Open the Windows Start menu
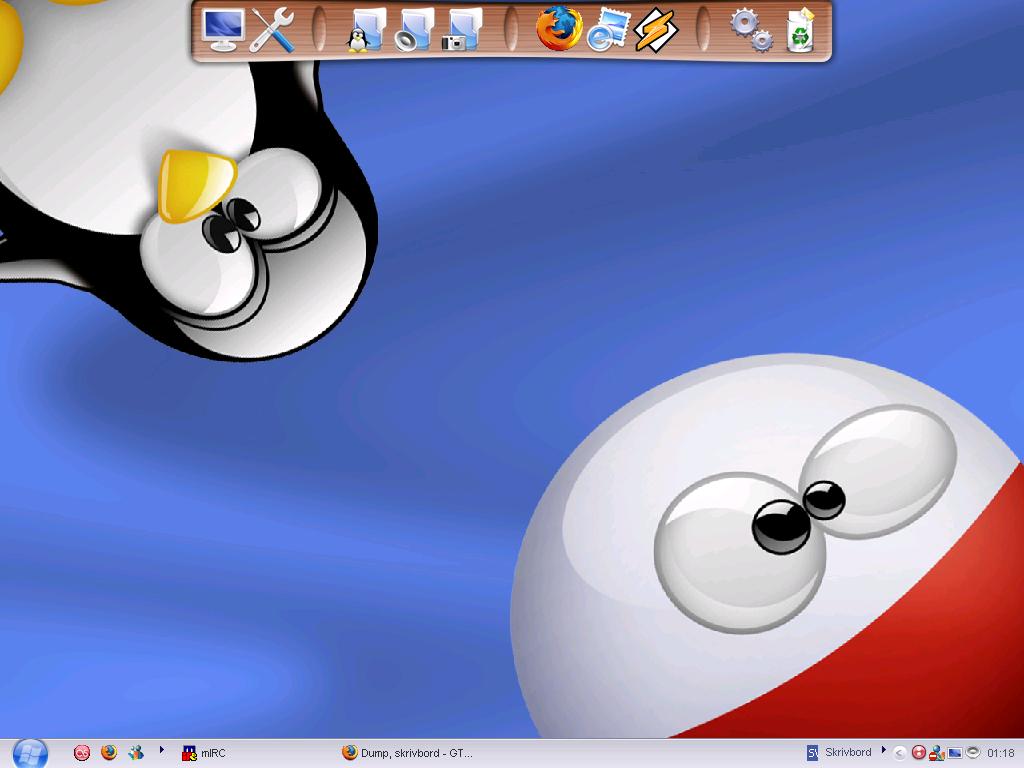1024x768 pixels. [29, 754]
